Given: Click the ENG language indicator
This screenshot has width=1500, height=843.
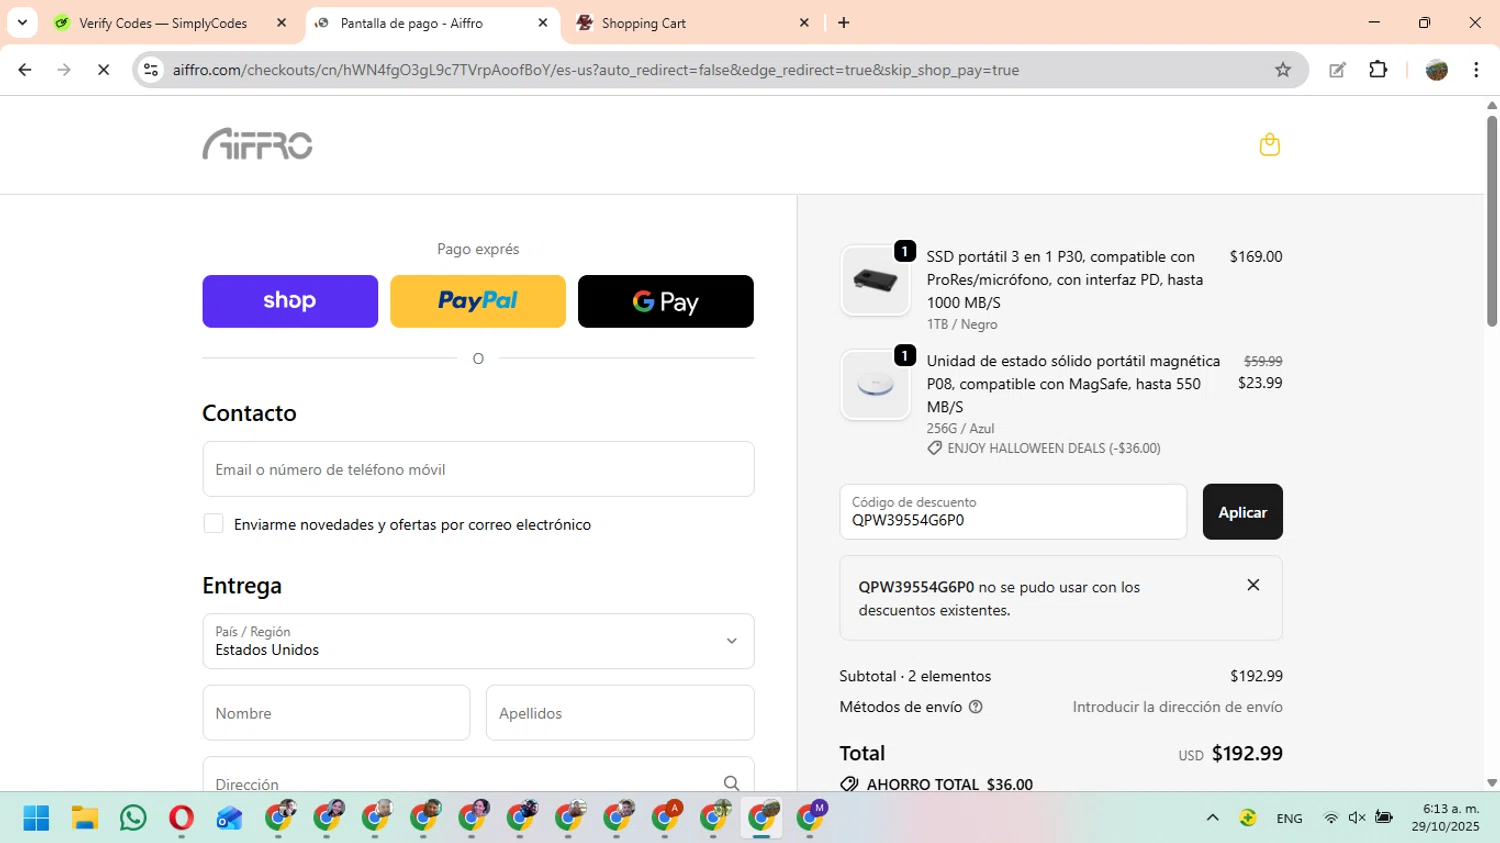Looking at the screenshot, I should 1289,818.
